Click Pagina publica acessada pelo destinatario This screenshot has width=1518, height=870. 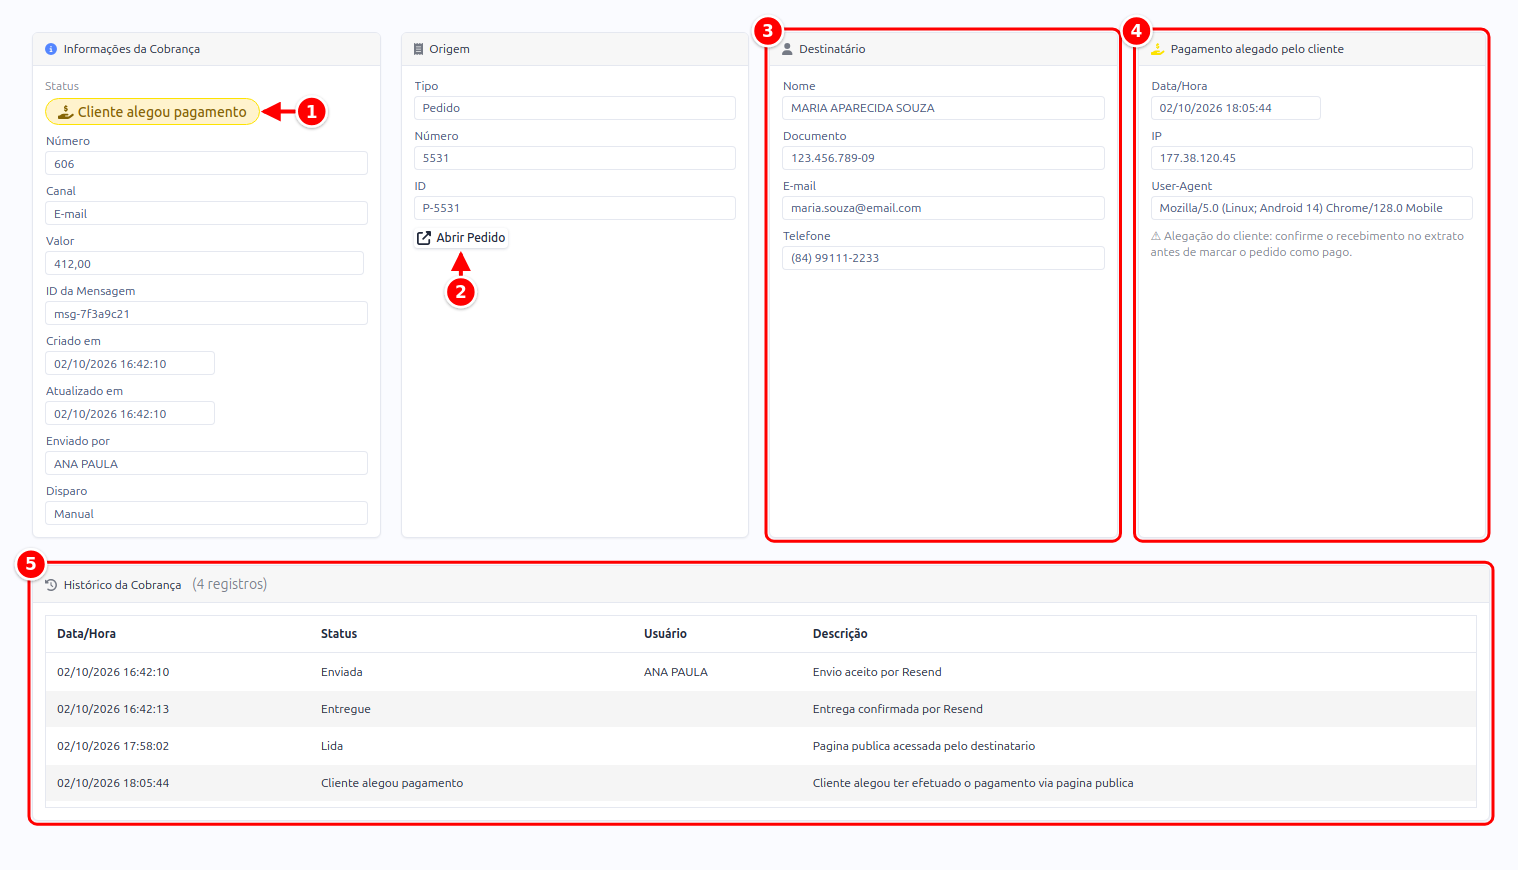click(924, 746)
